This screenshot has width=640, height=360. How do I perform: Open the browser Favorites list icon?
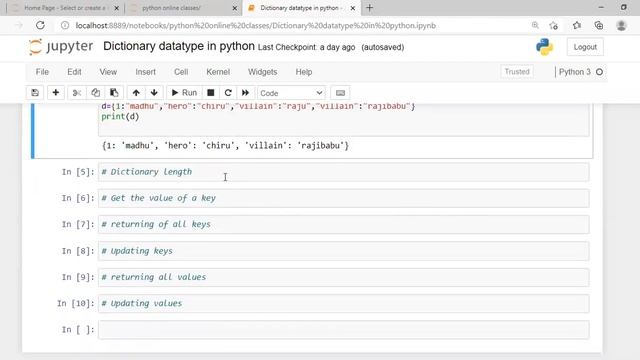(577, 25)
